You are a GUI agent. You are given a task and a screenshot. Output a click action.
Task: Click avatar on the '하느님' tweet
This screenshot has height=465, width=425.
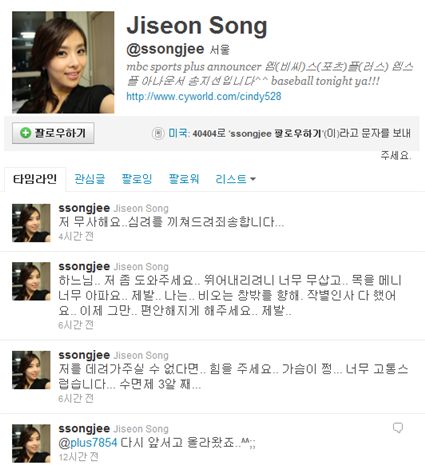pyautogui.click(x=31, y=281)
